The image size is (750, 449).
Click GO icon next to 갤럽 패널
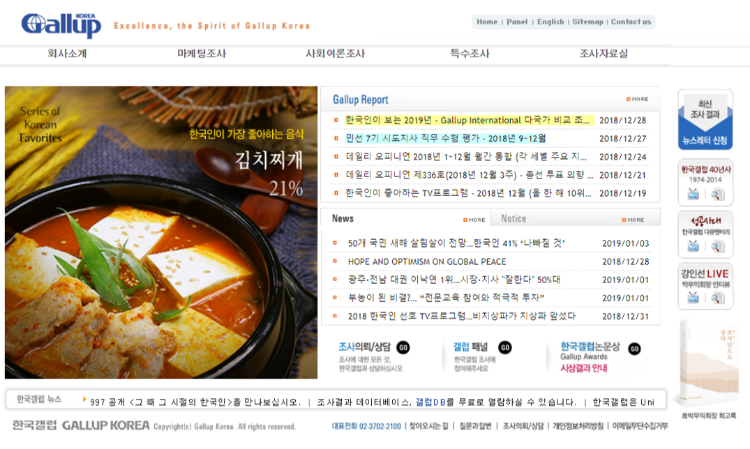[505, 348]
